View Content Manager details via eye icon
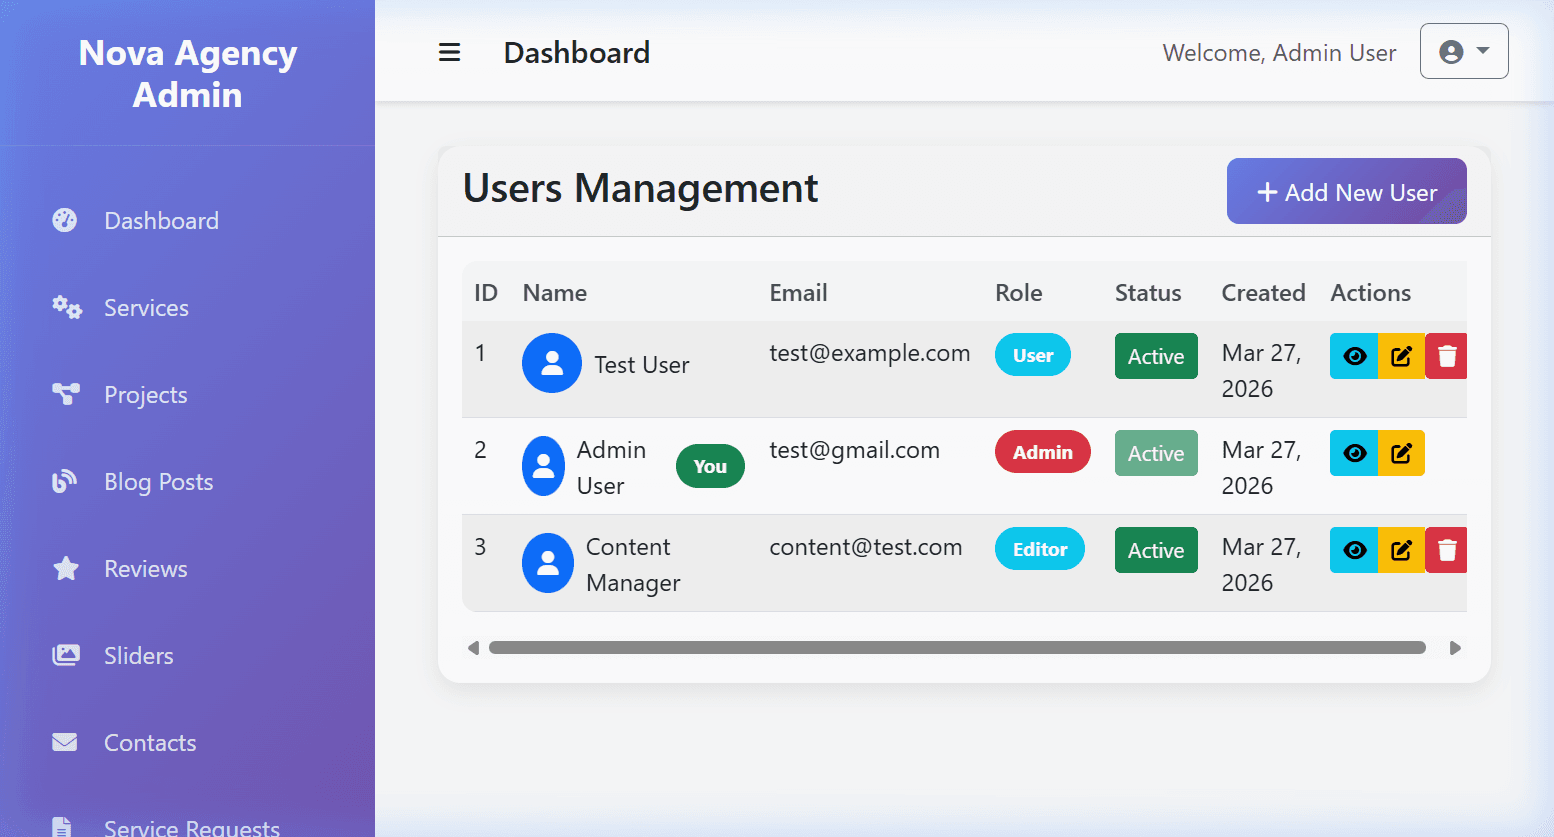This screenshot has height=837, width=1554. [1354, 550]
